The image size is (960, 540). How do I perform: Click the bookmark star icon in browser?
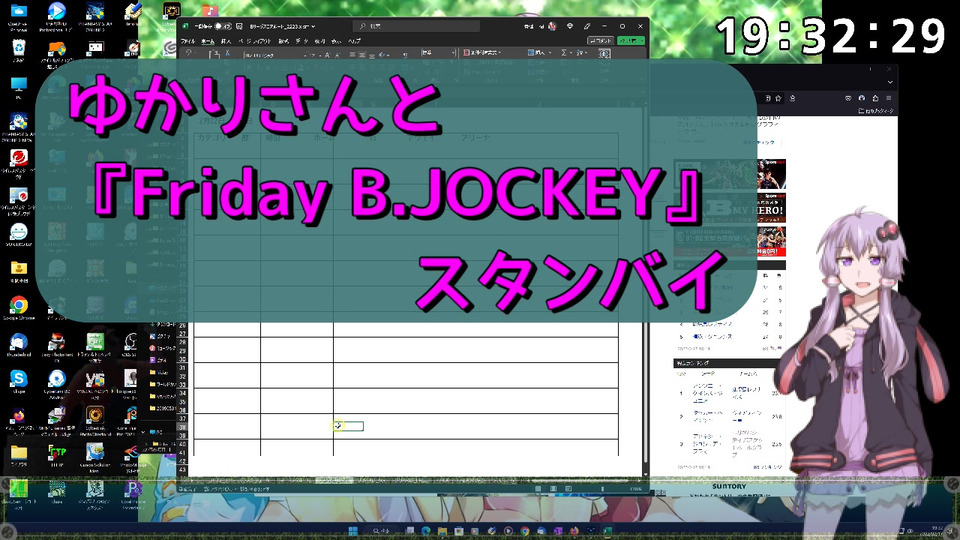779,98
